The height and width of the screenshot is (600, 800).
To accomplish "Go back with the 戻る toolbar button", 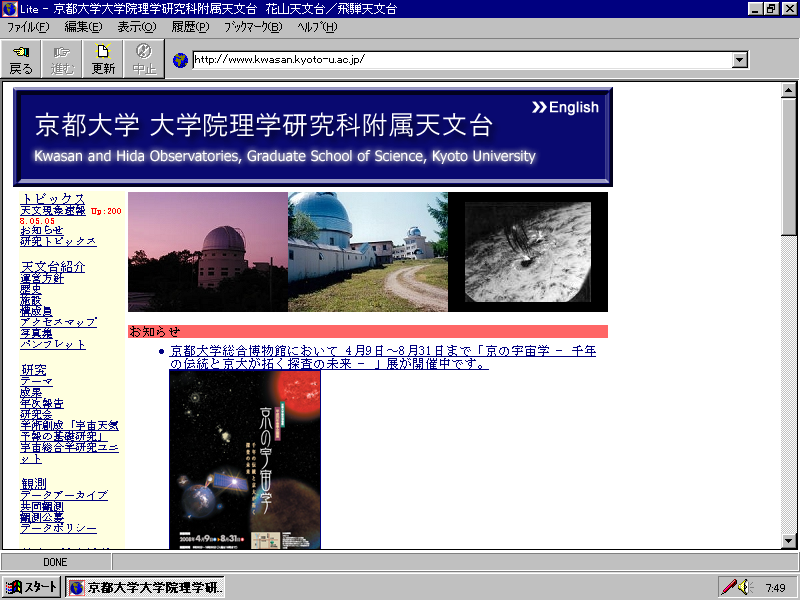I will 21,59.
